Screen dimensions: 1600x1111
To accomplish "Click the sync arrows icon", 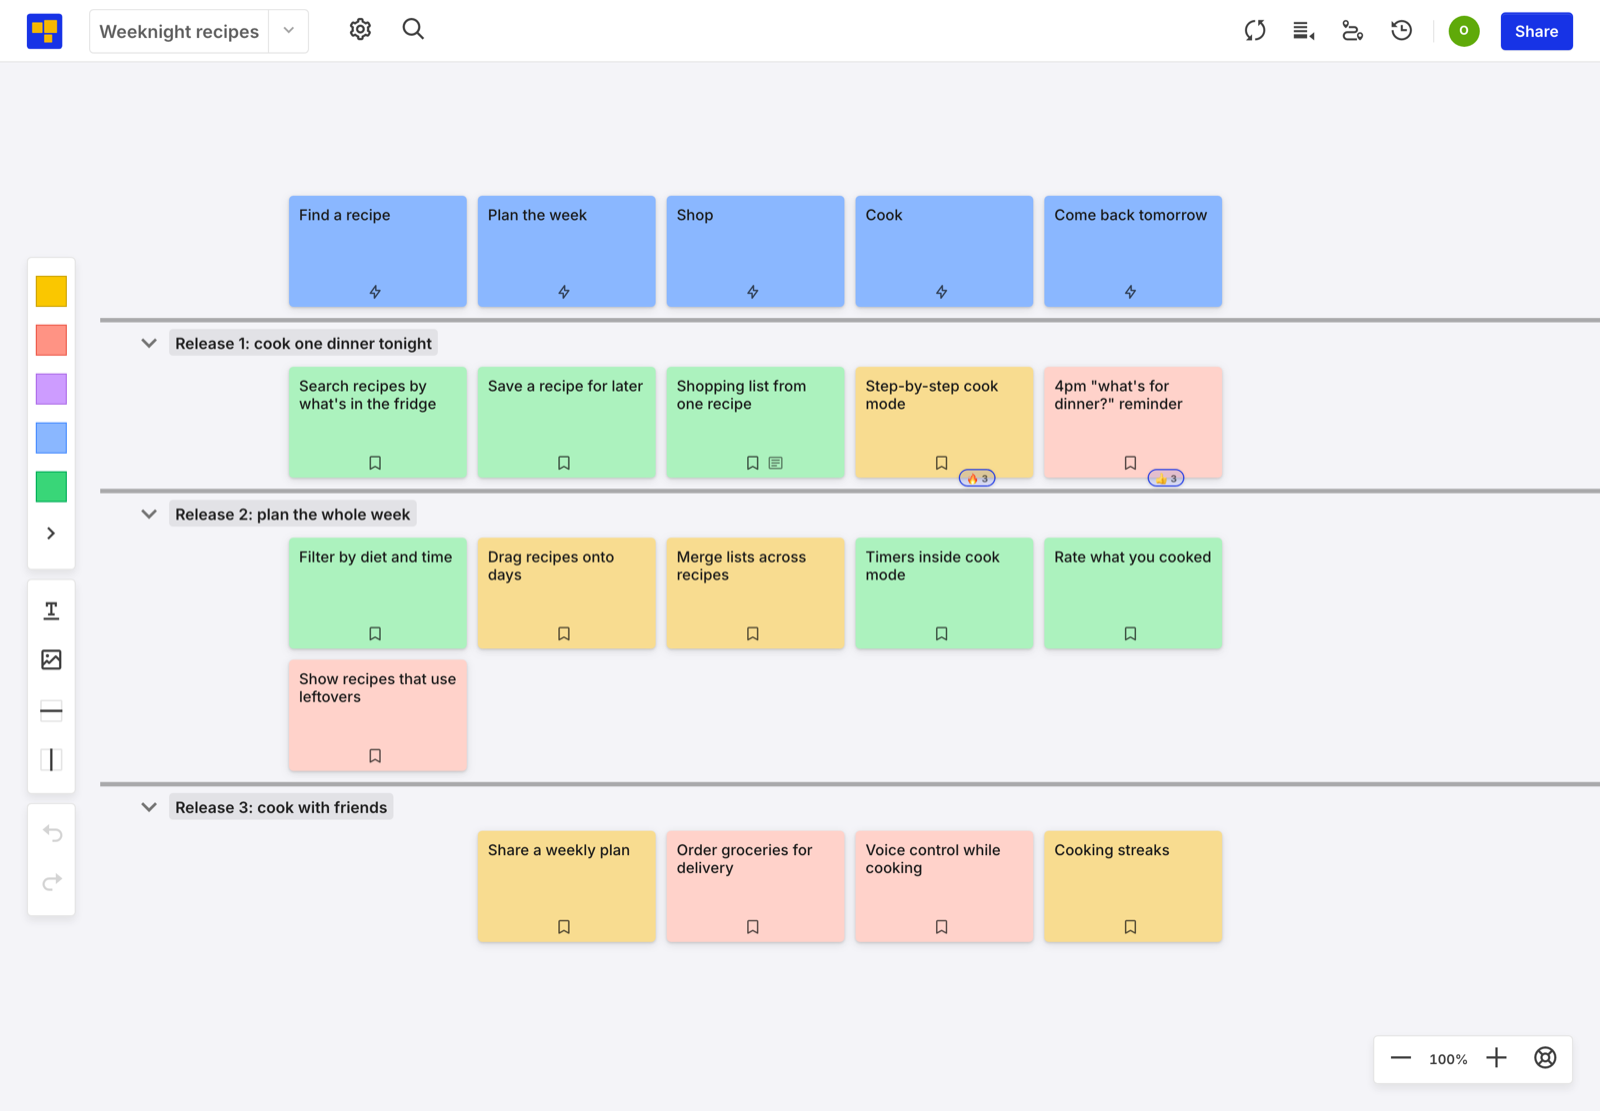I will pos(1255,31).
